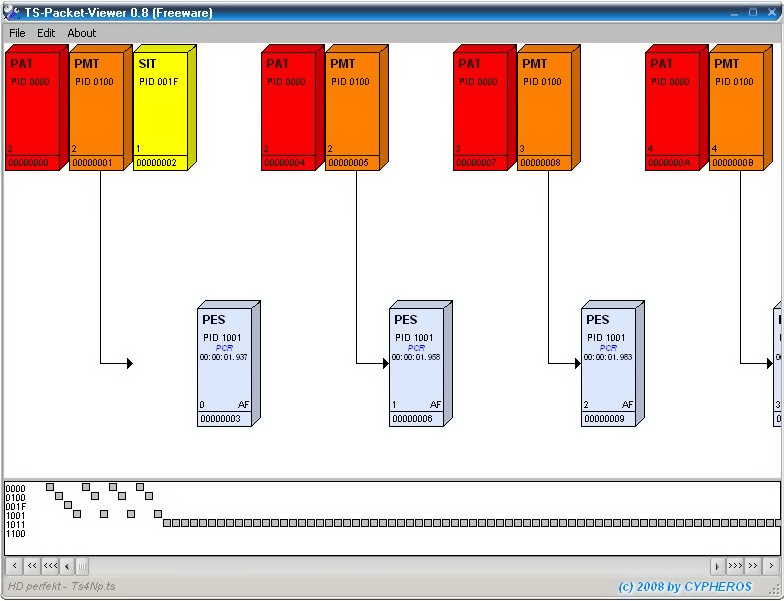Image resolution: width=784 pixels, height=601 pixels.
Task: Click the first PID 0000 timeline marker
Action: click(50, 487)
